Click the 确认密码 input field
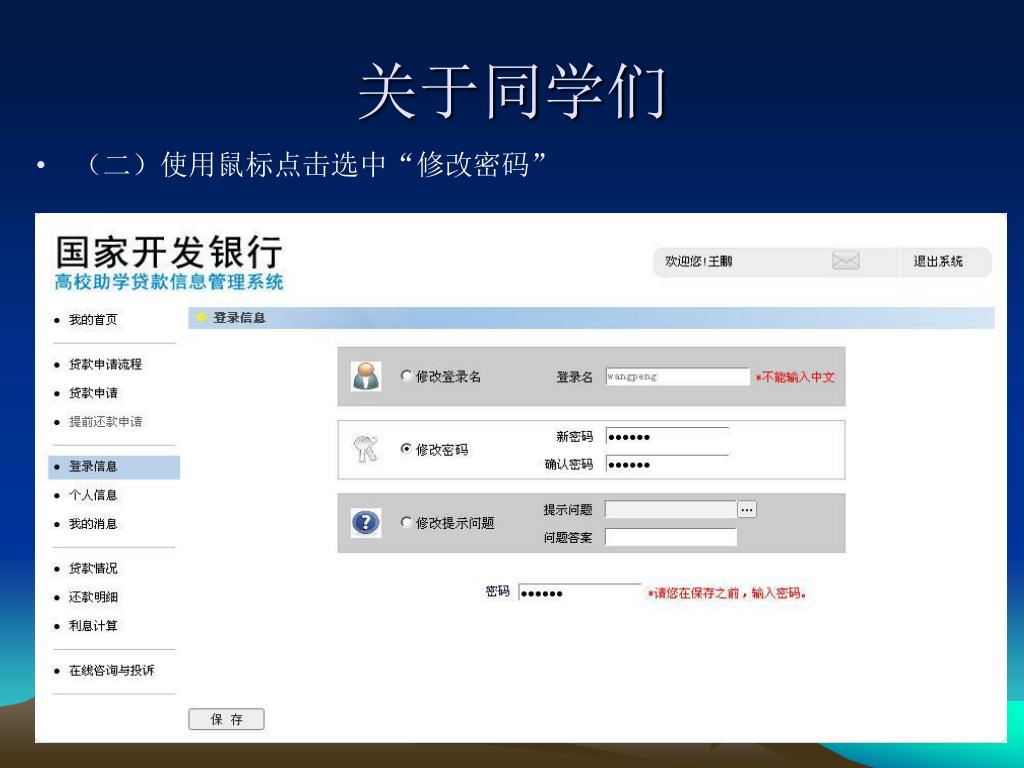 tap(667, 464)
